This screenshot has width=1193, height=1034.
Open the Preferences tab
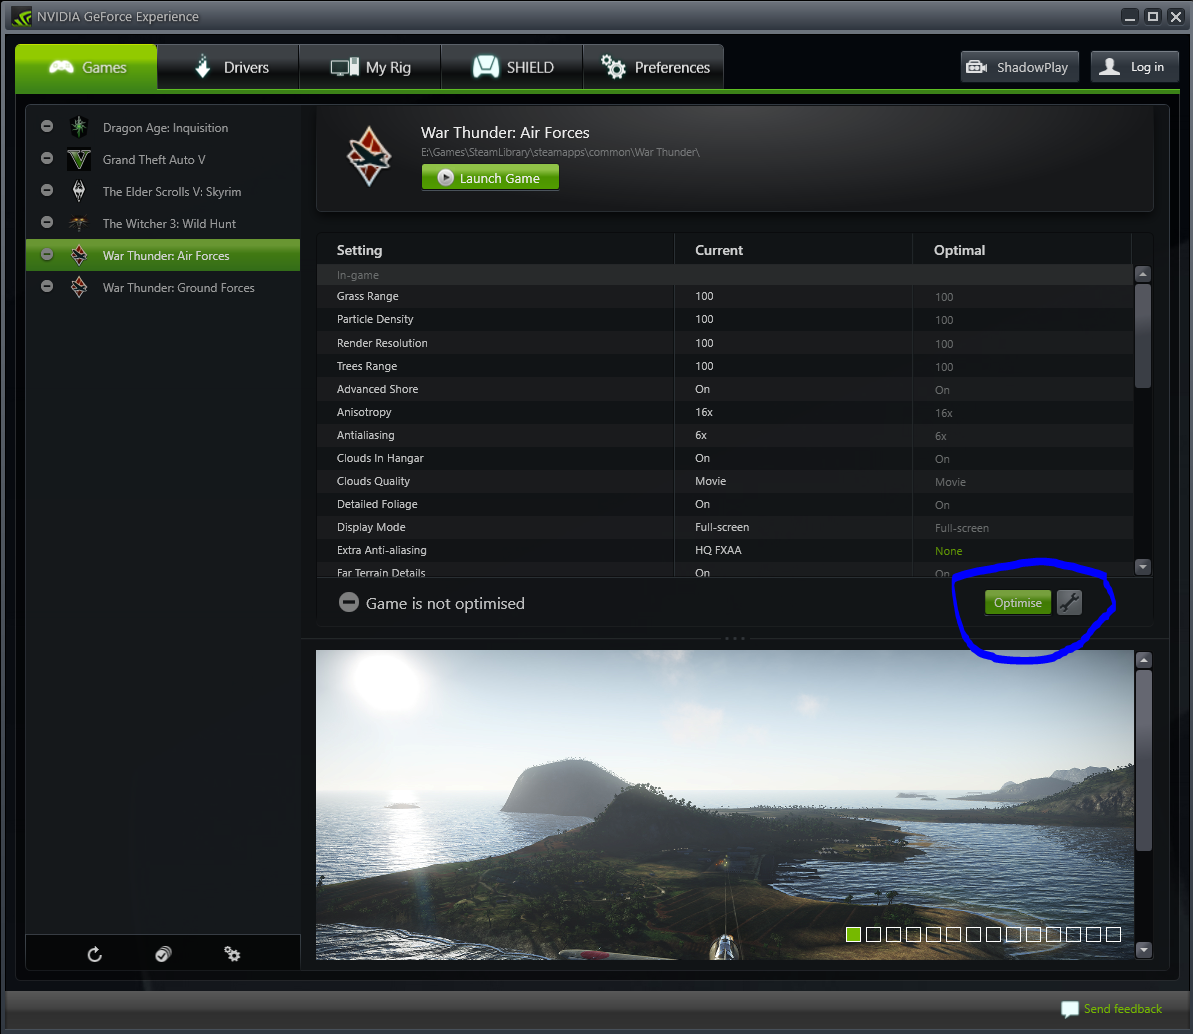point(654,67)
